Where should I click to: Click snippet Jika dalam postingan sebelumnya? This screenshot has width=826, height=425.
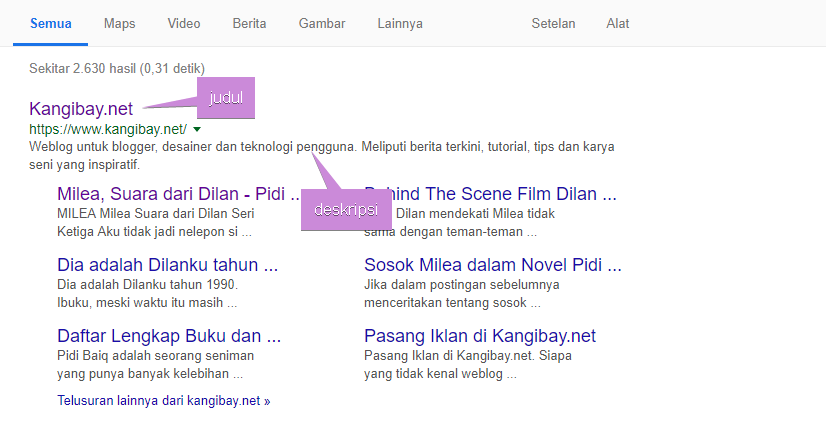point(461,293)
